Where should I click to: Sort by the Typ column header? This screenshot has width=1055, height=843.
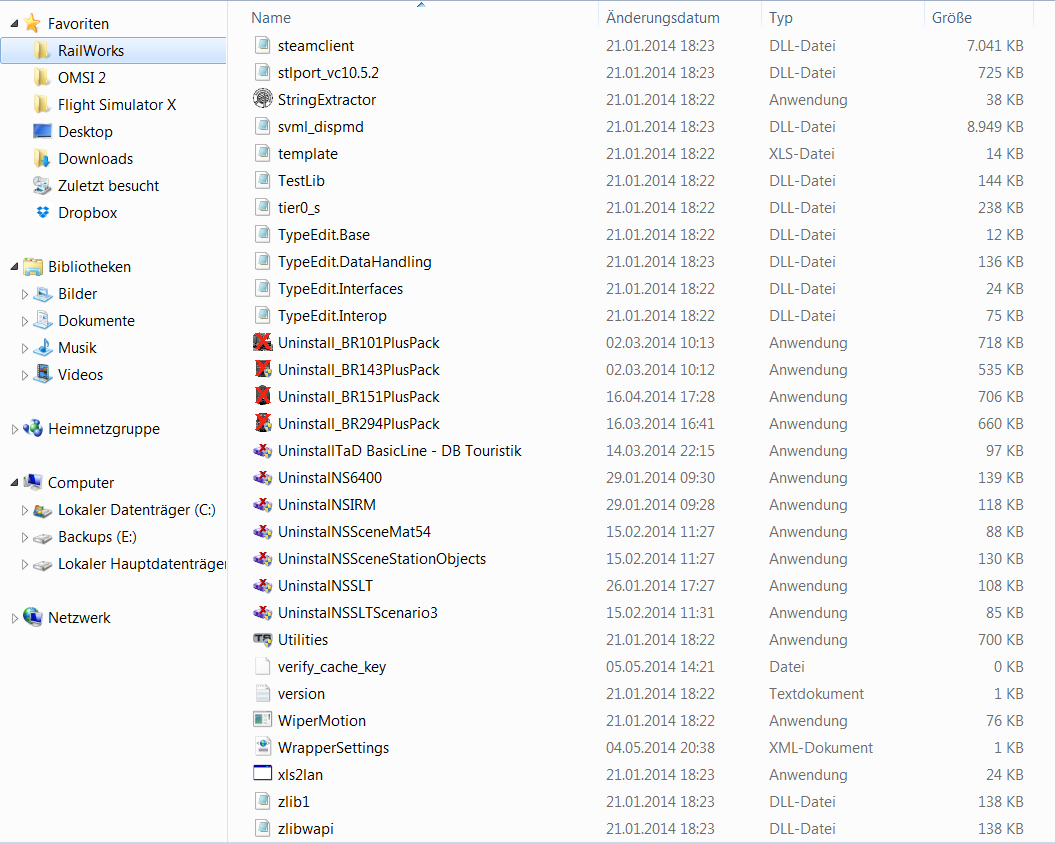(x=780, y=17)
